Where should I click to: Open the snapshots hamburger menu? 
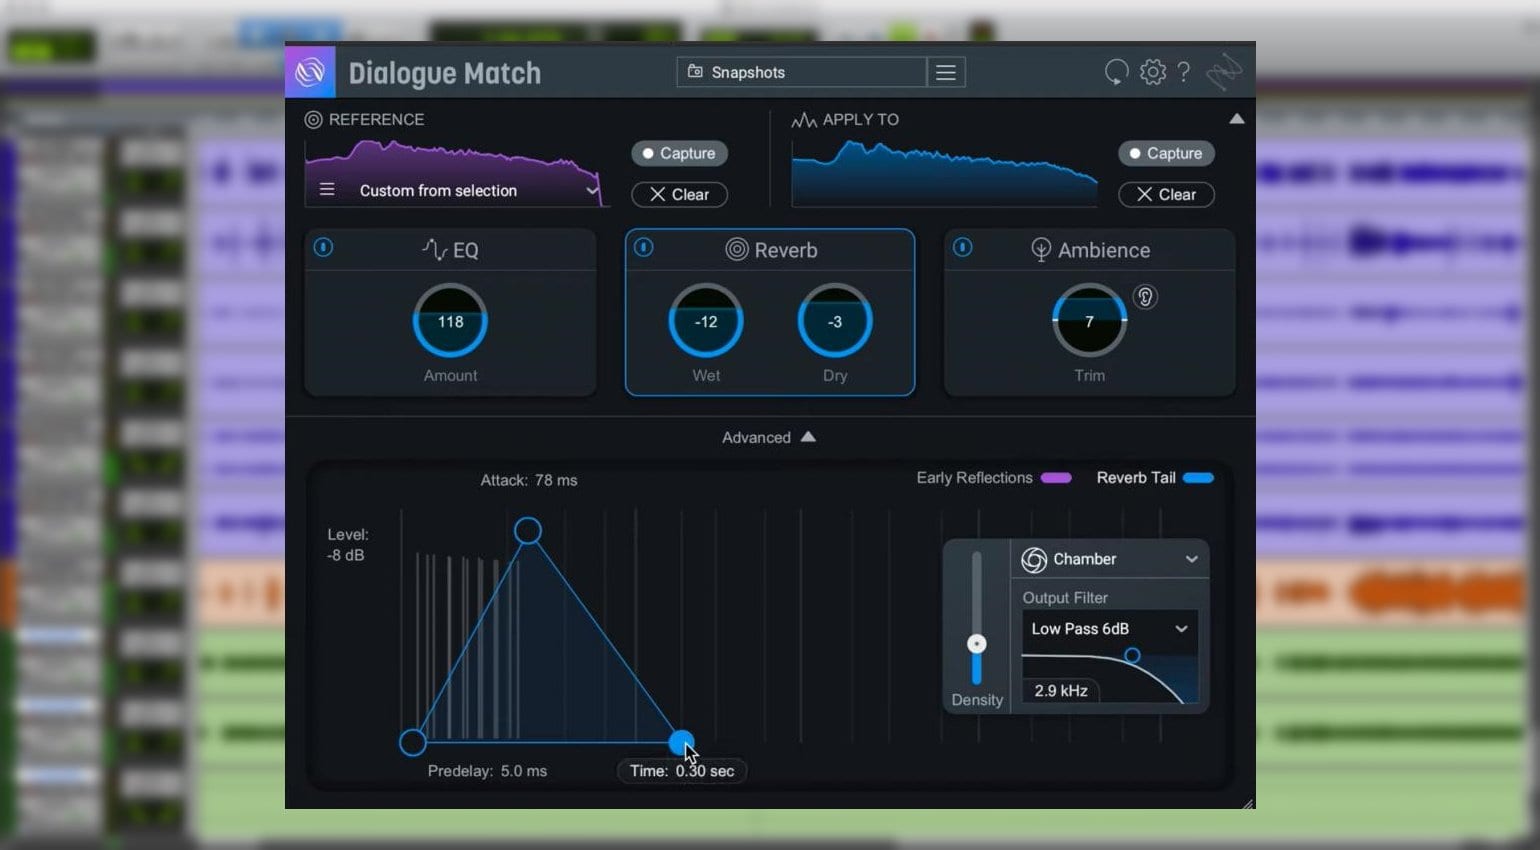(946, 72)
